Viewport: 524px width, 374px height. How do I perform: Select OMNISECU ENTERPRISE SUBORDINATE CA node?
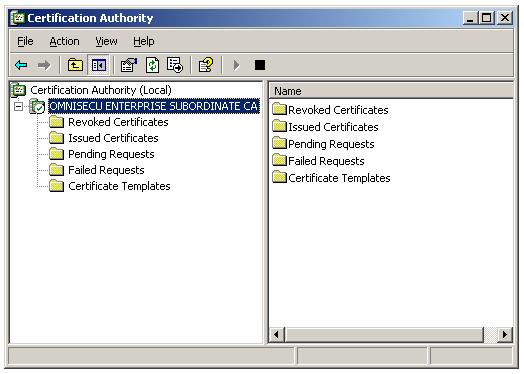[154, 106]
